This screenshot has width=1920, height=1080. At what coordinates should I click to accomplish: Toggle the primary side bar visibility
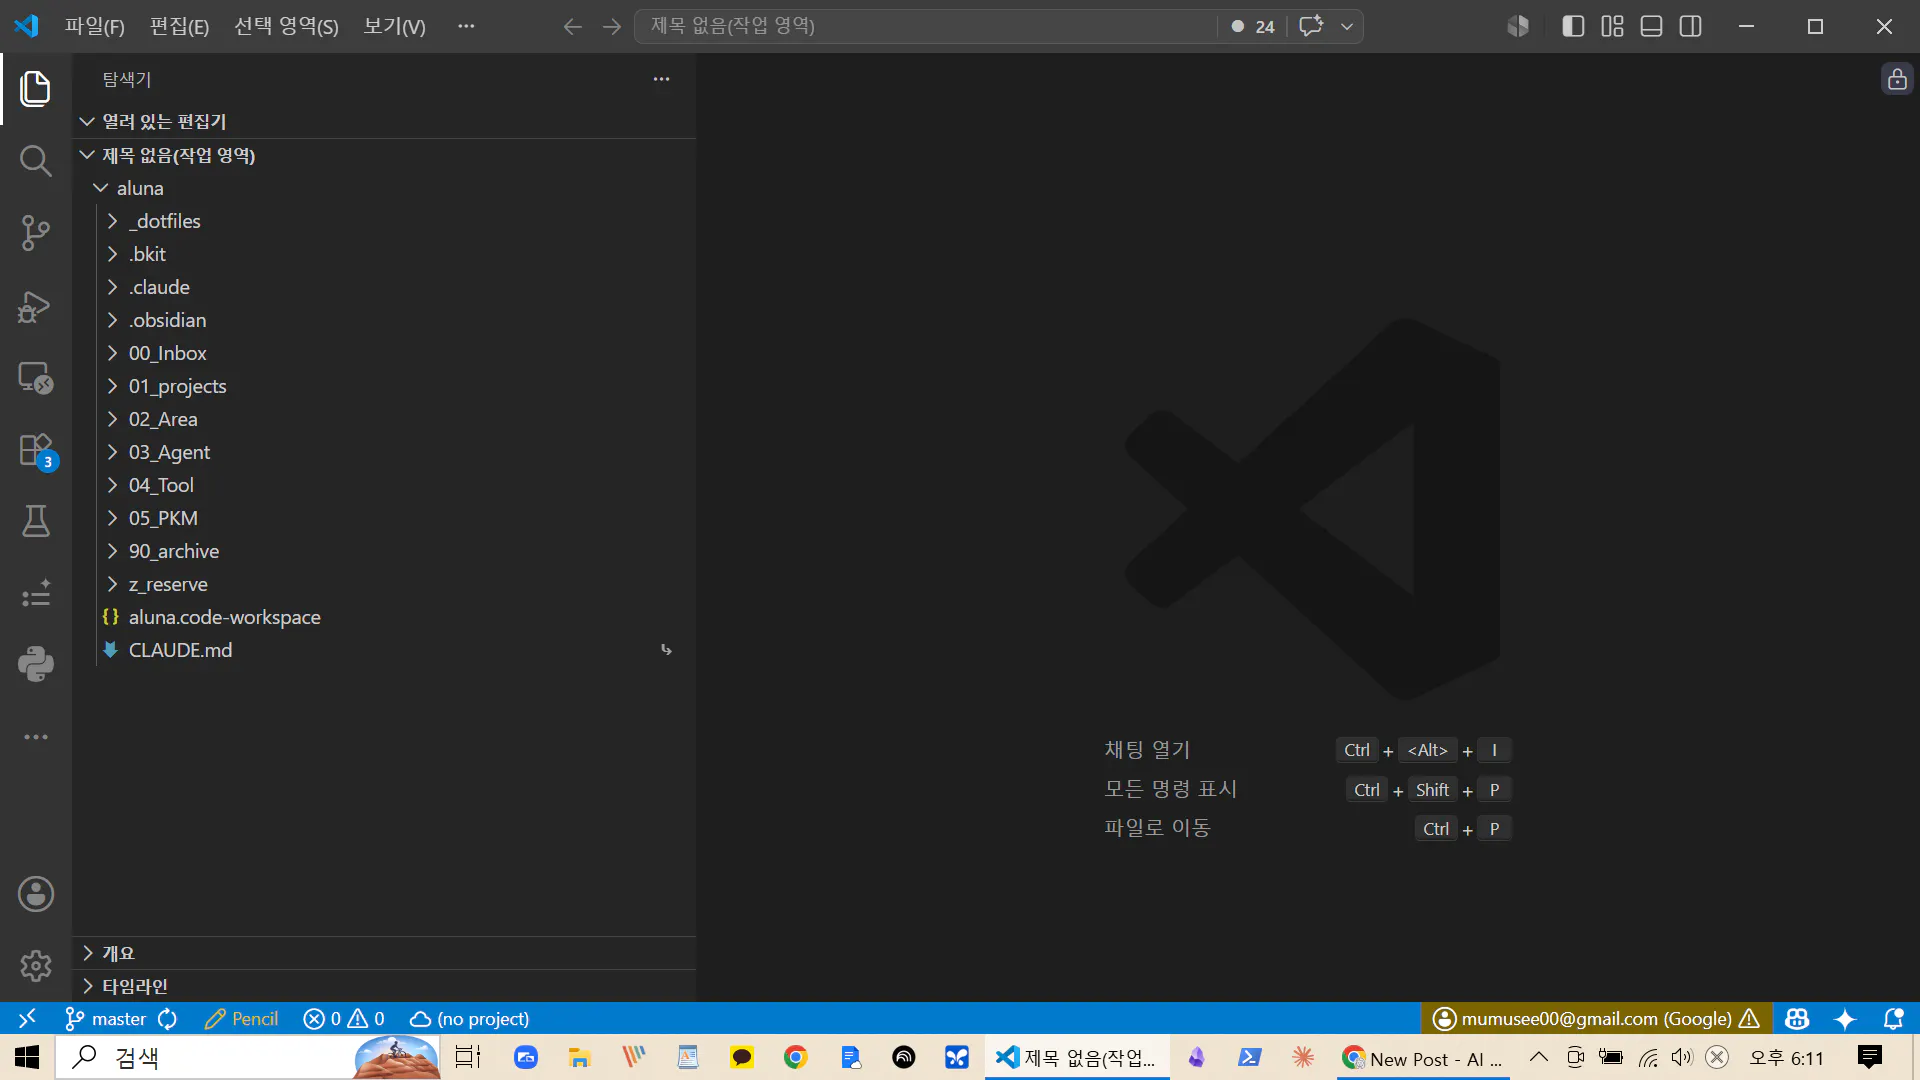point(1573,27)
